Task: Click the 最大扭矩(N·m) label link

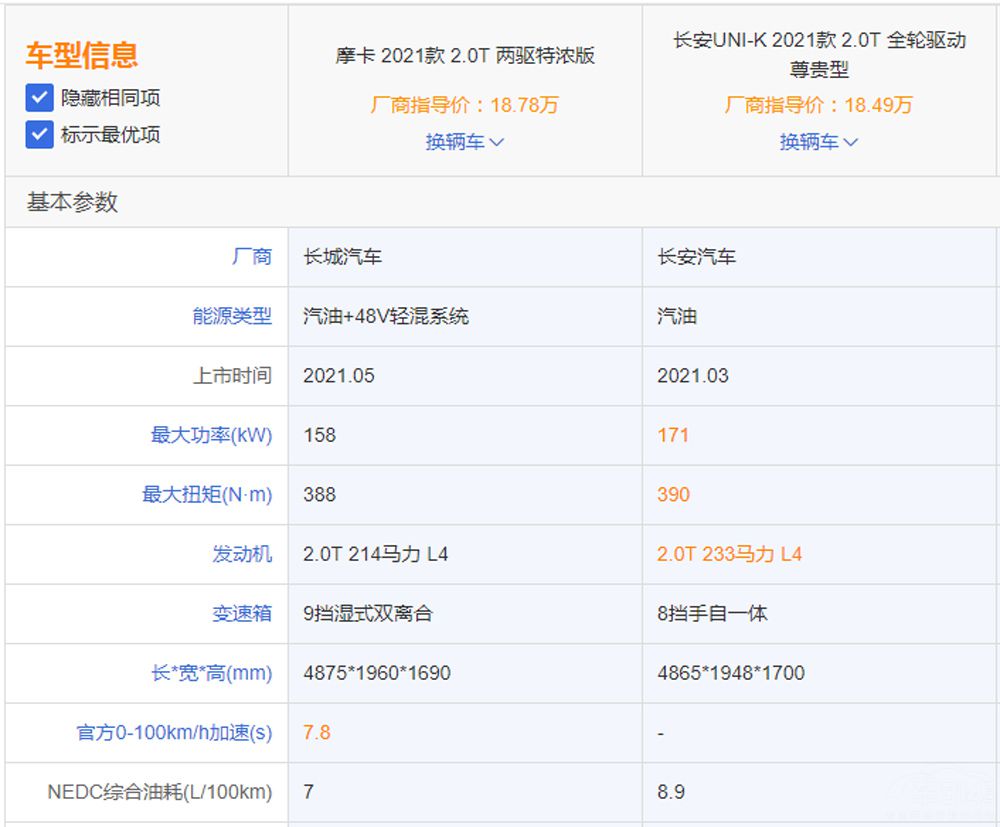Action: click(x=207, y=494)
